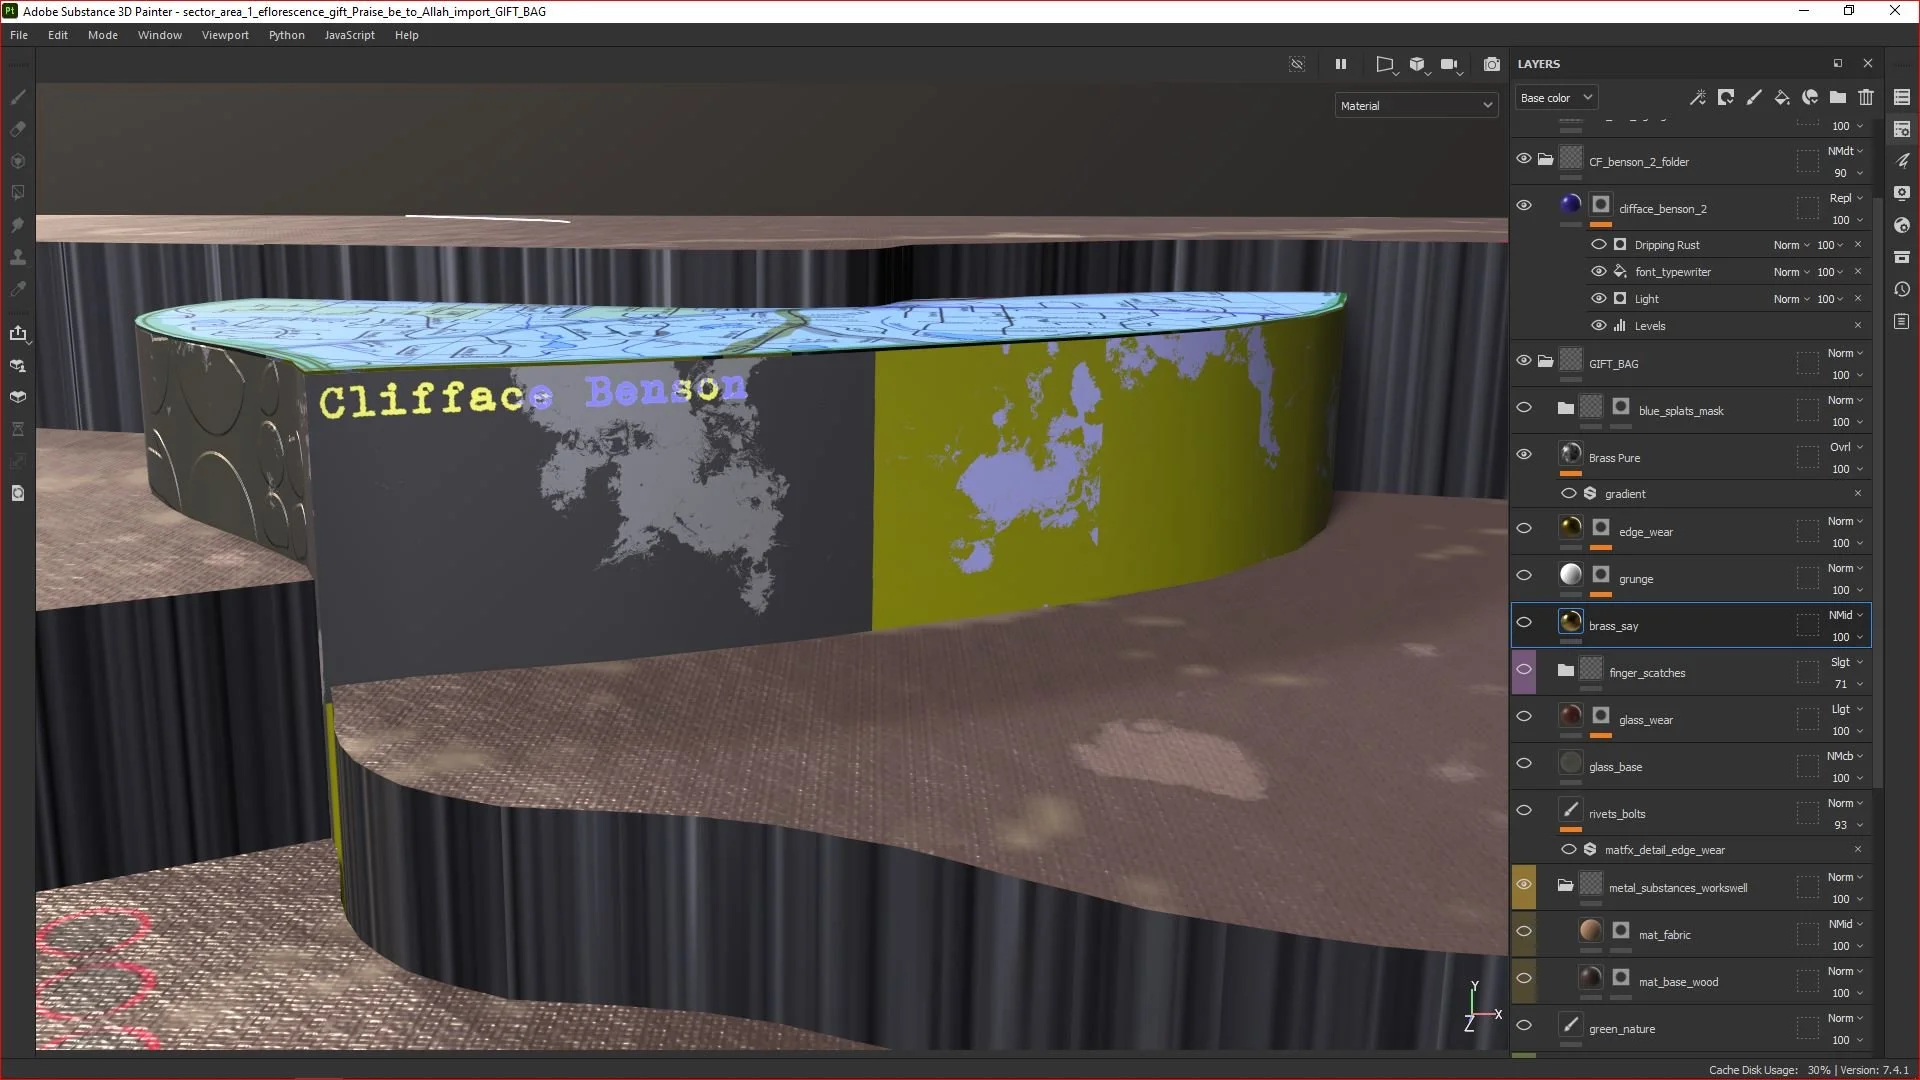
Task: Open the Viewport menu
Action: point(225,35)
